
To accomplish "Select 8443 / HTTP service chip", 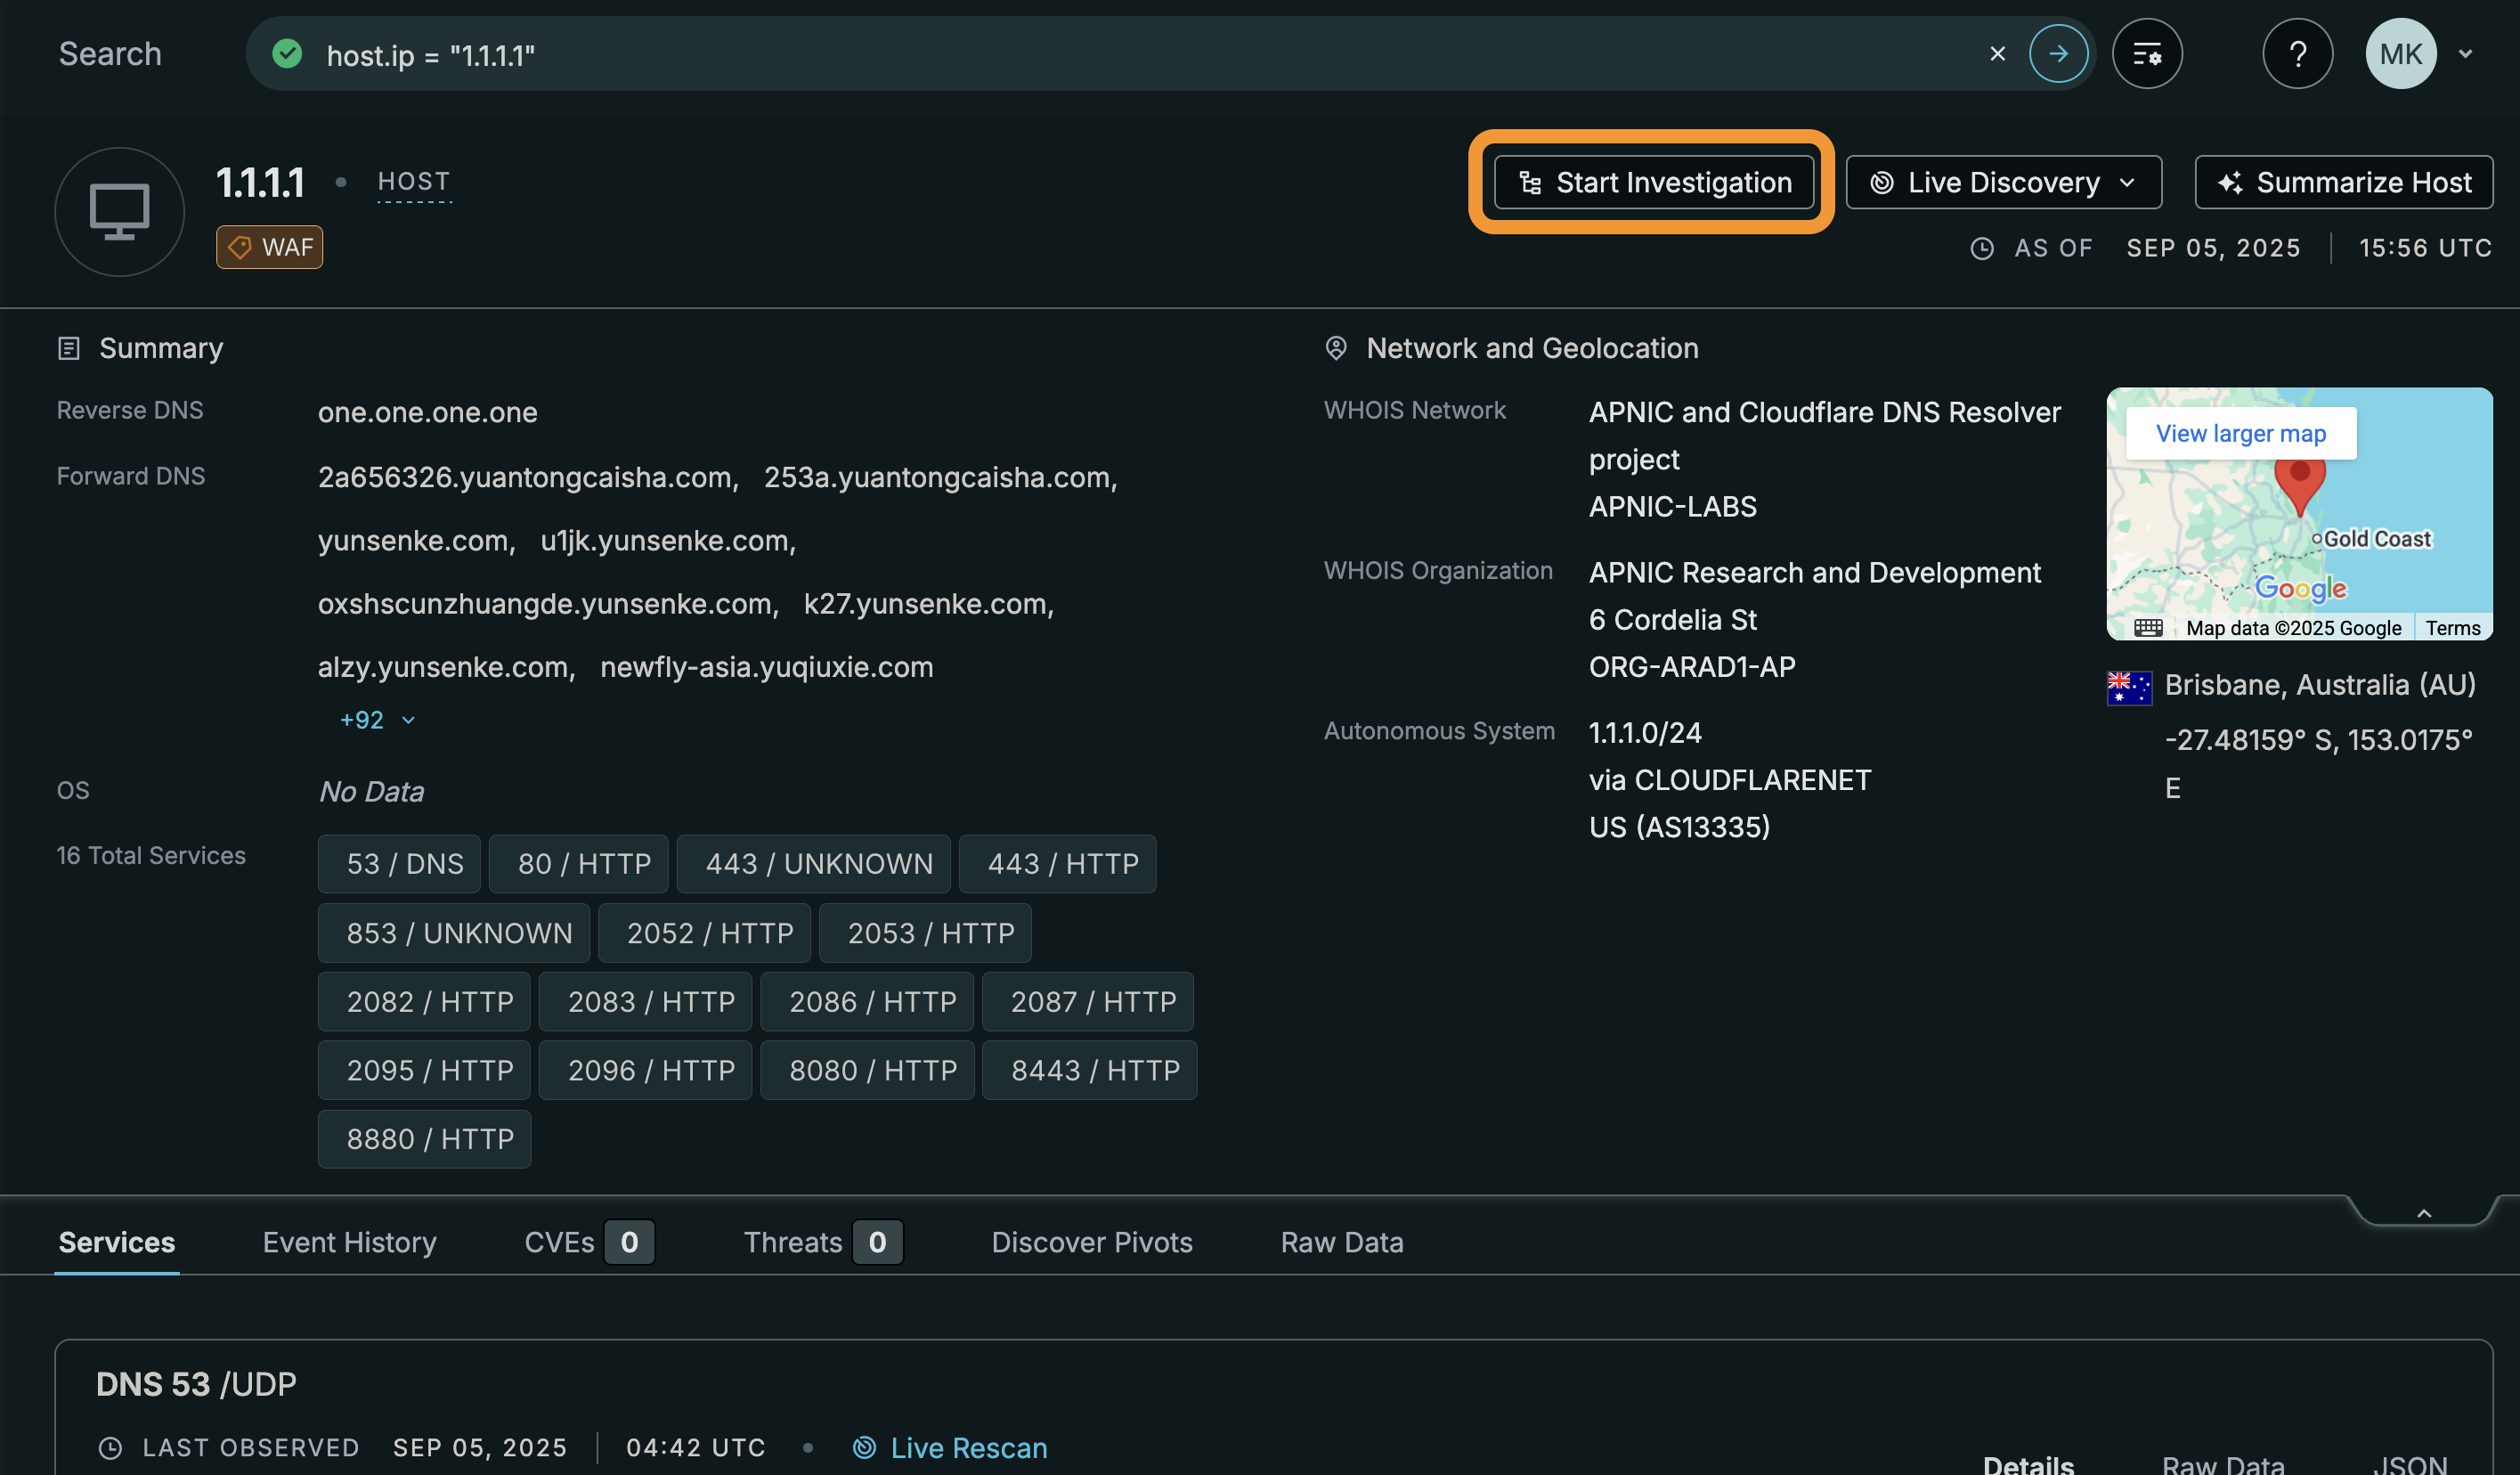I will tap(1089, 1071).
